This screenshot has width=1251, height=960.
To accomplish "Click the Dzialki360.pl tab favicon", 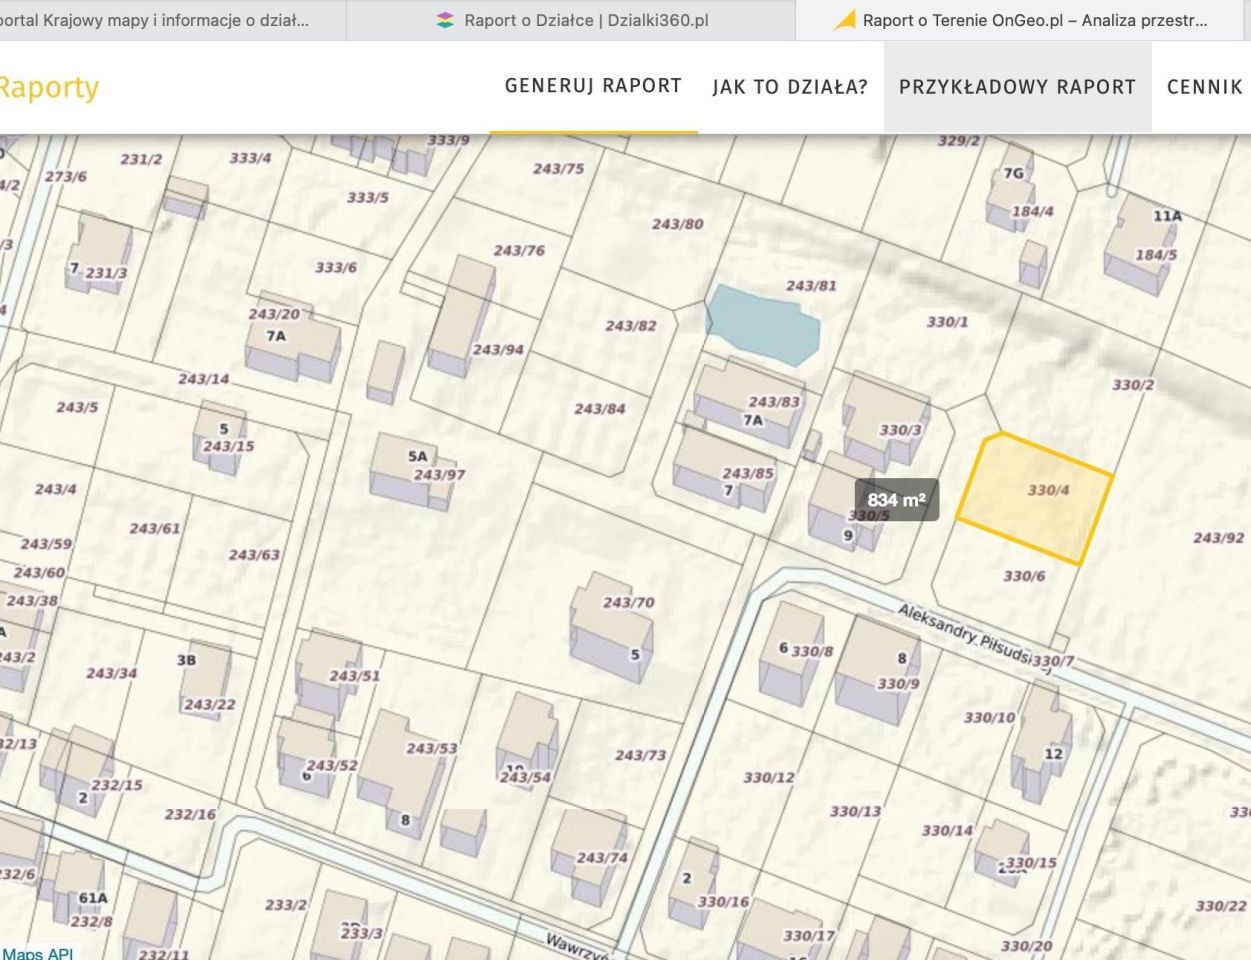I will click(x=445, y=20).
